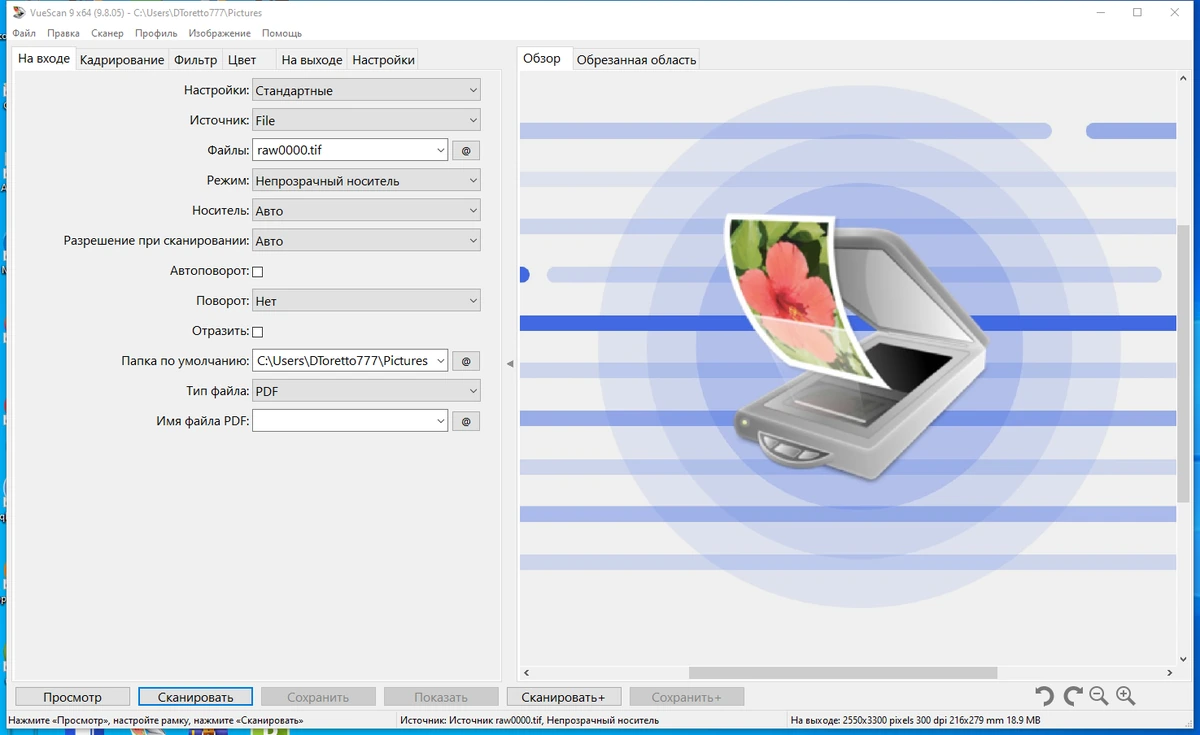Click the VueScan app icon in the title bar
This screenshot has width=1200, height=735.
(x=18, y=13)
